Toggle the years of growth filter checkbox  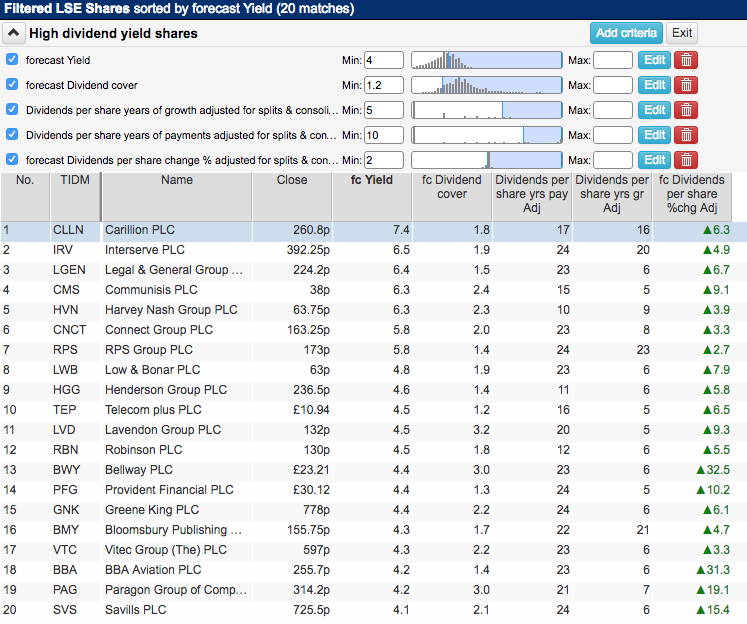12,110
